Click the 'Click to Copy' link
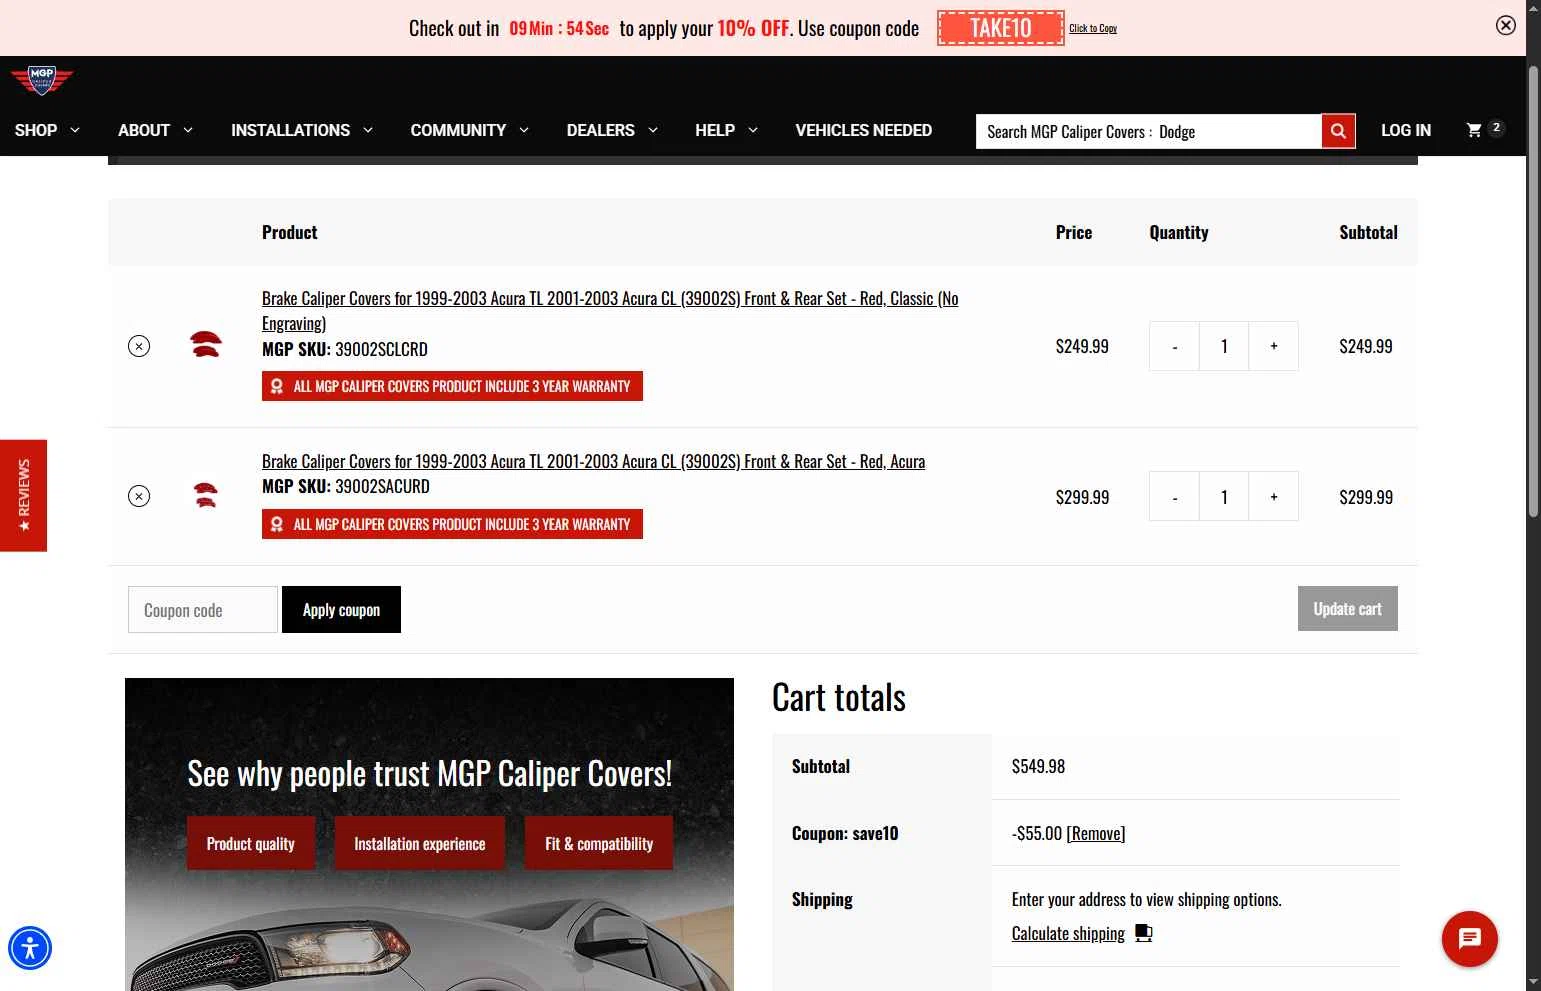 coord(1093,28)
